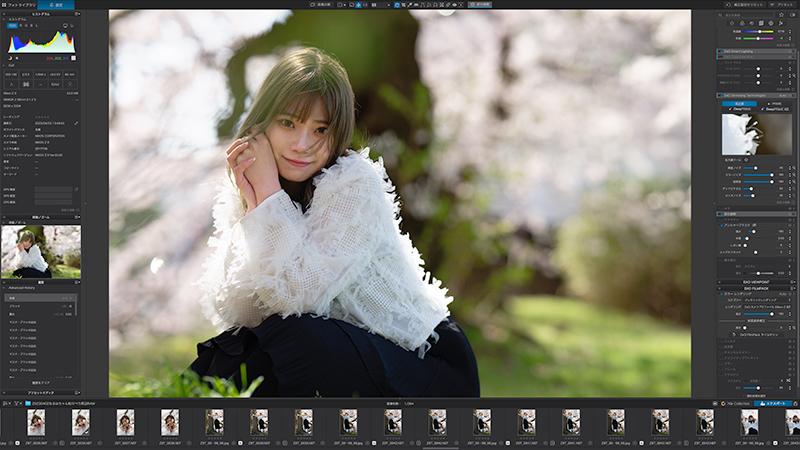
Task: Select the red-eye tool icon
Action: coord(454,5)
